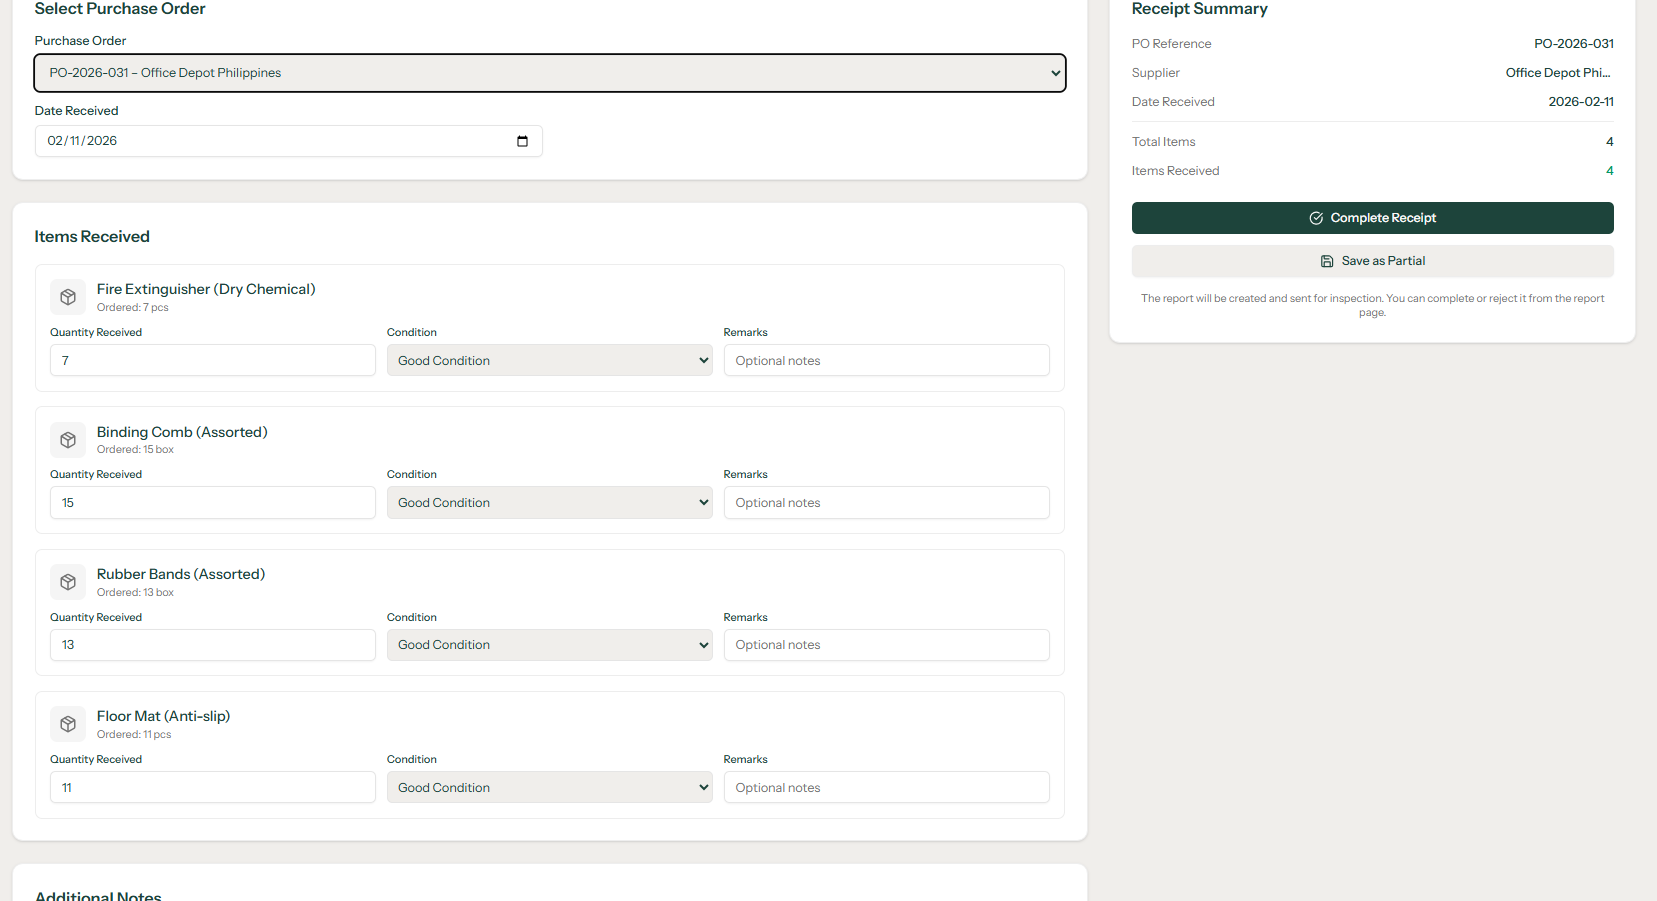The image size is (1657, 901).
Task: Click the Total Items label in summary
Action: (x=1164, y=142)
